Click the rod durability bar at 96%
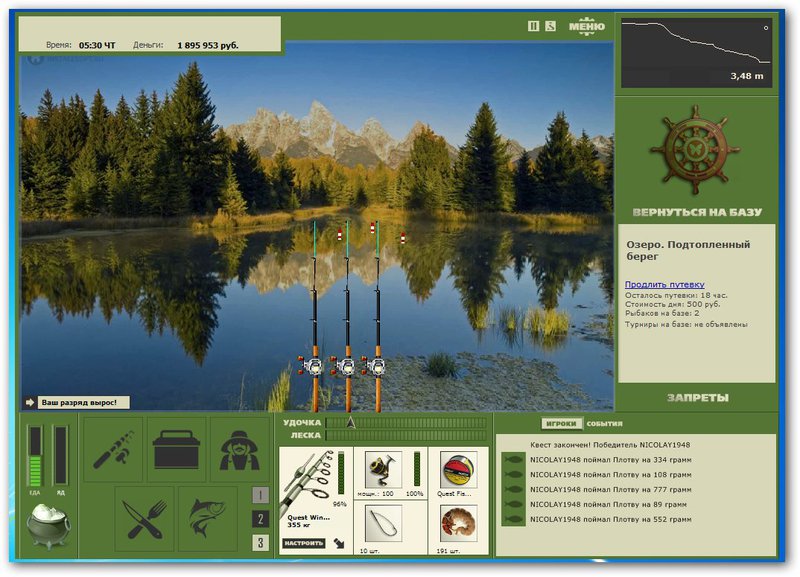The width and height of the screenshot is (800, 577). (341, 474)
